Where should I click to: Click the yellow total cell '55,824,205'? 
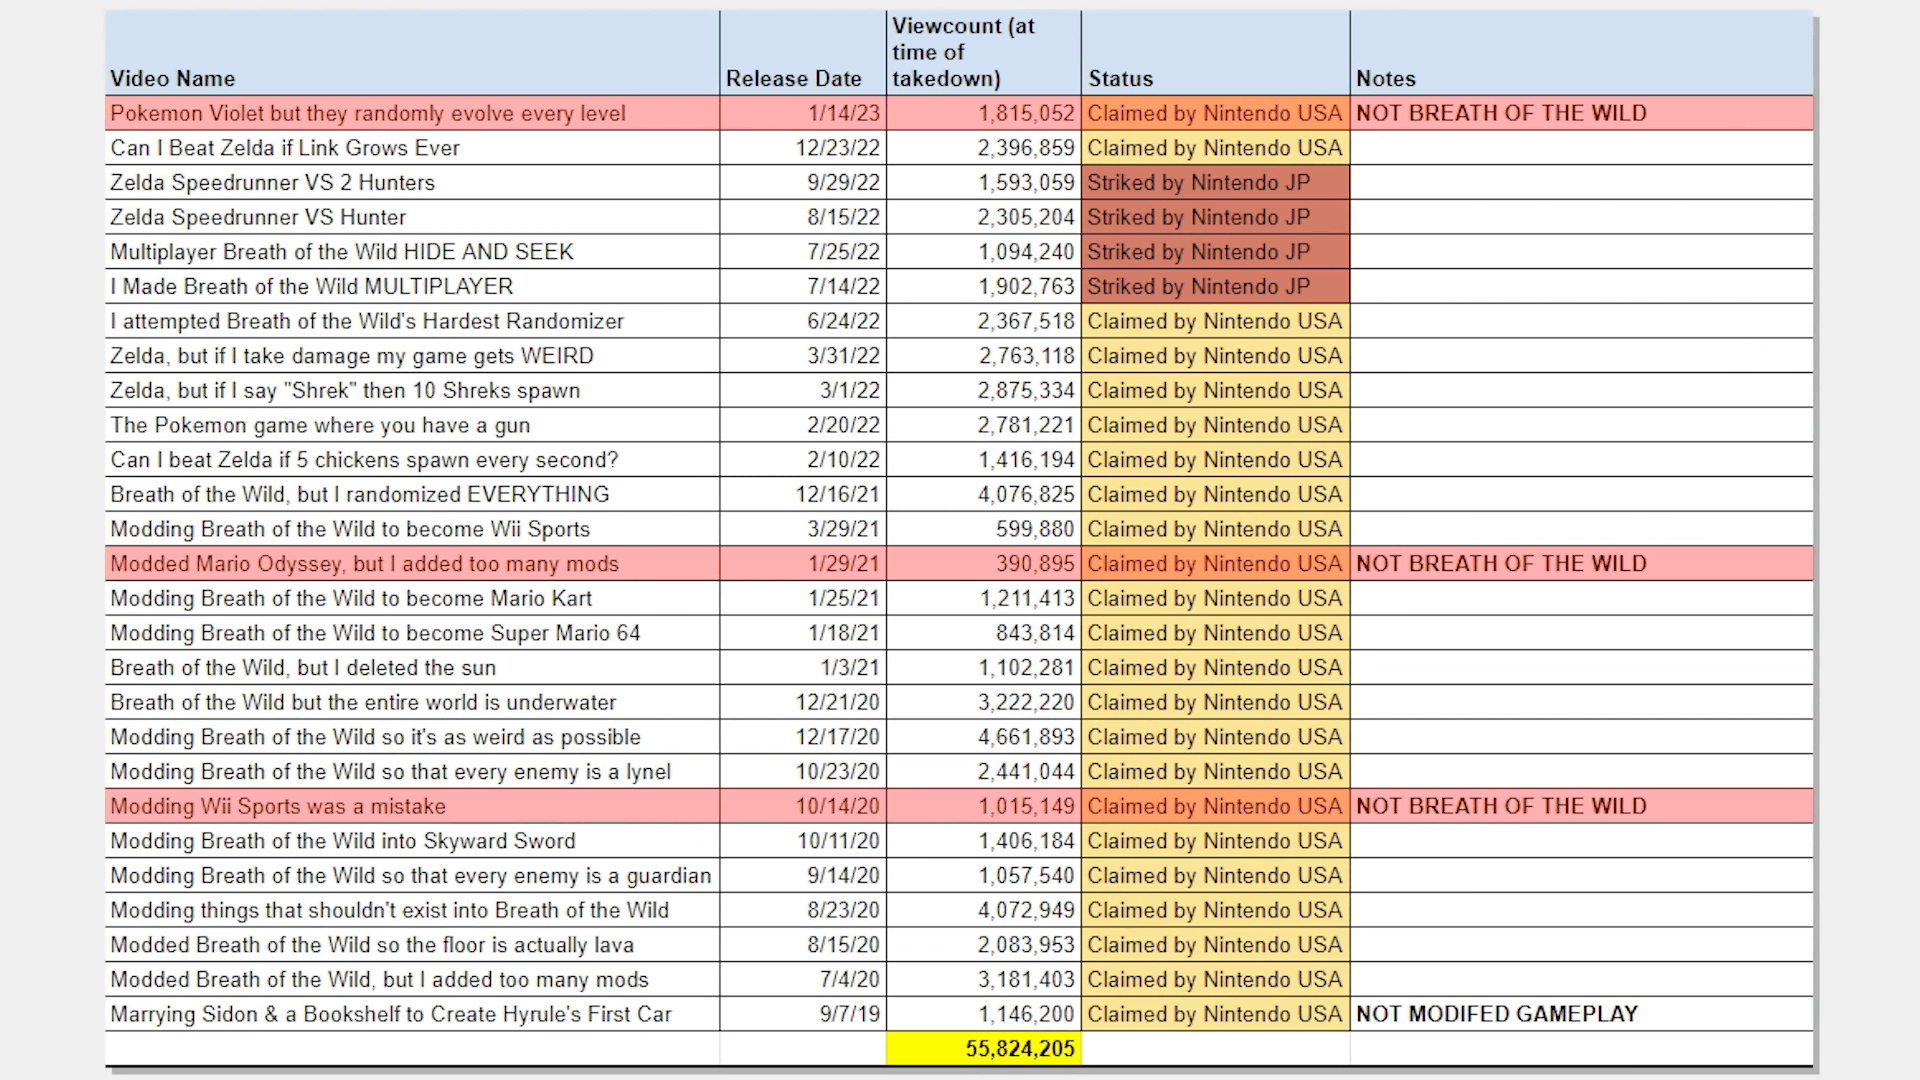pyautogui.click(x=983, y=1049)
